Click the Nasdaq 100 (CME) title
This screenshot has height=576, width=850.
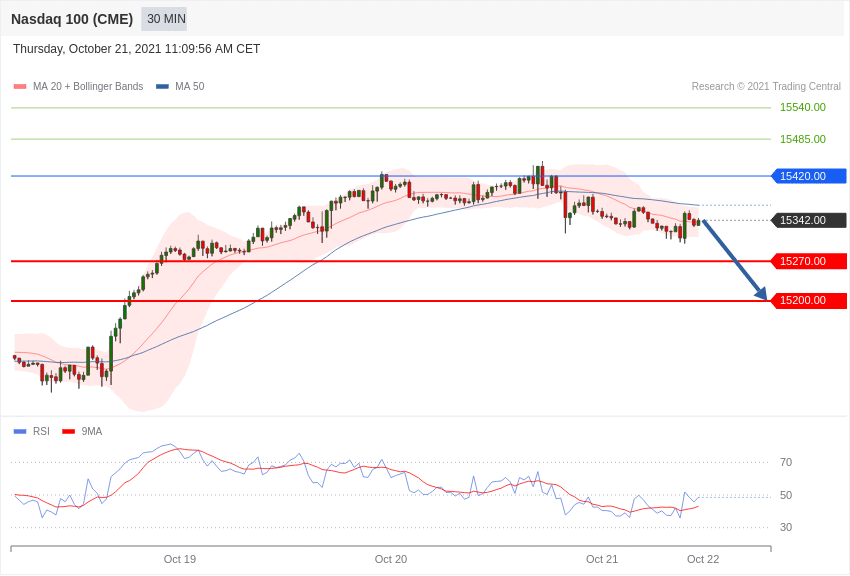pyautogui.click(x=72, y=19)
